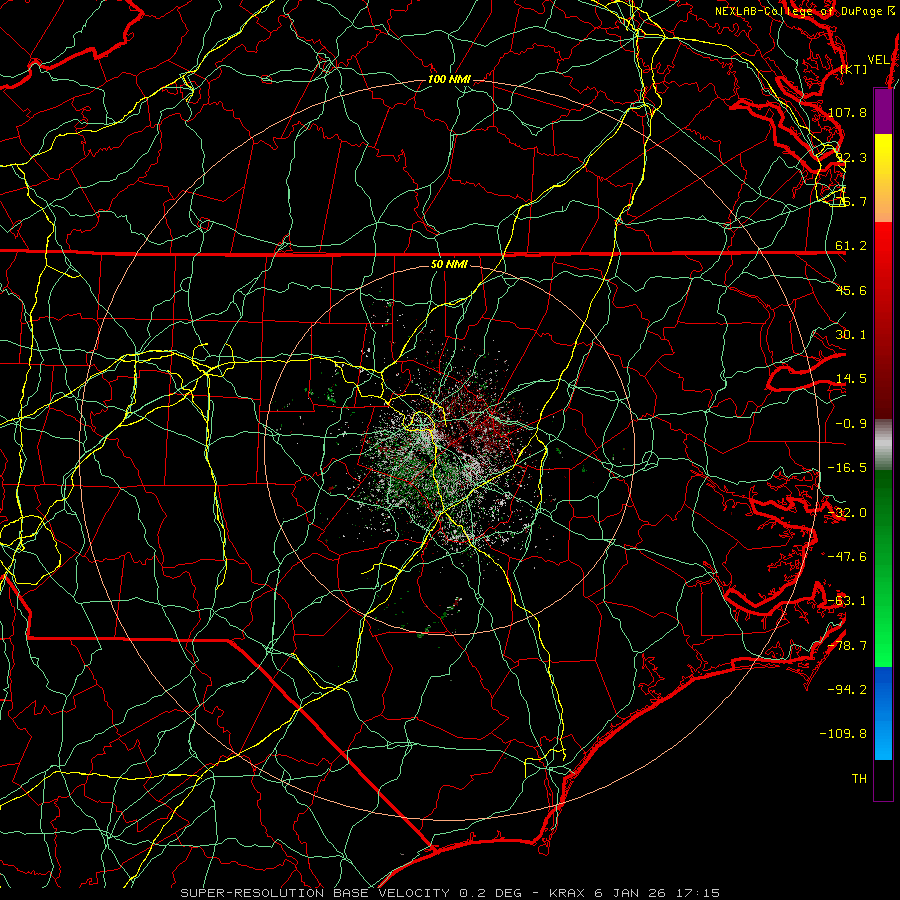Click the purple segment of the velocity color bar
Image resolution: width=900 pixels, height=900 pixels.
pos(883,111)
